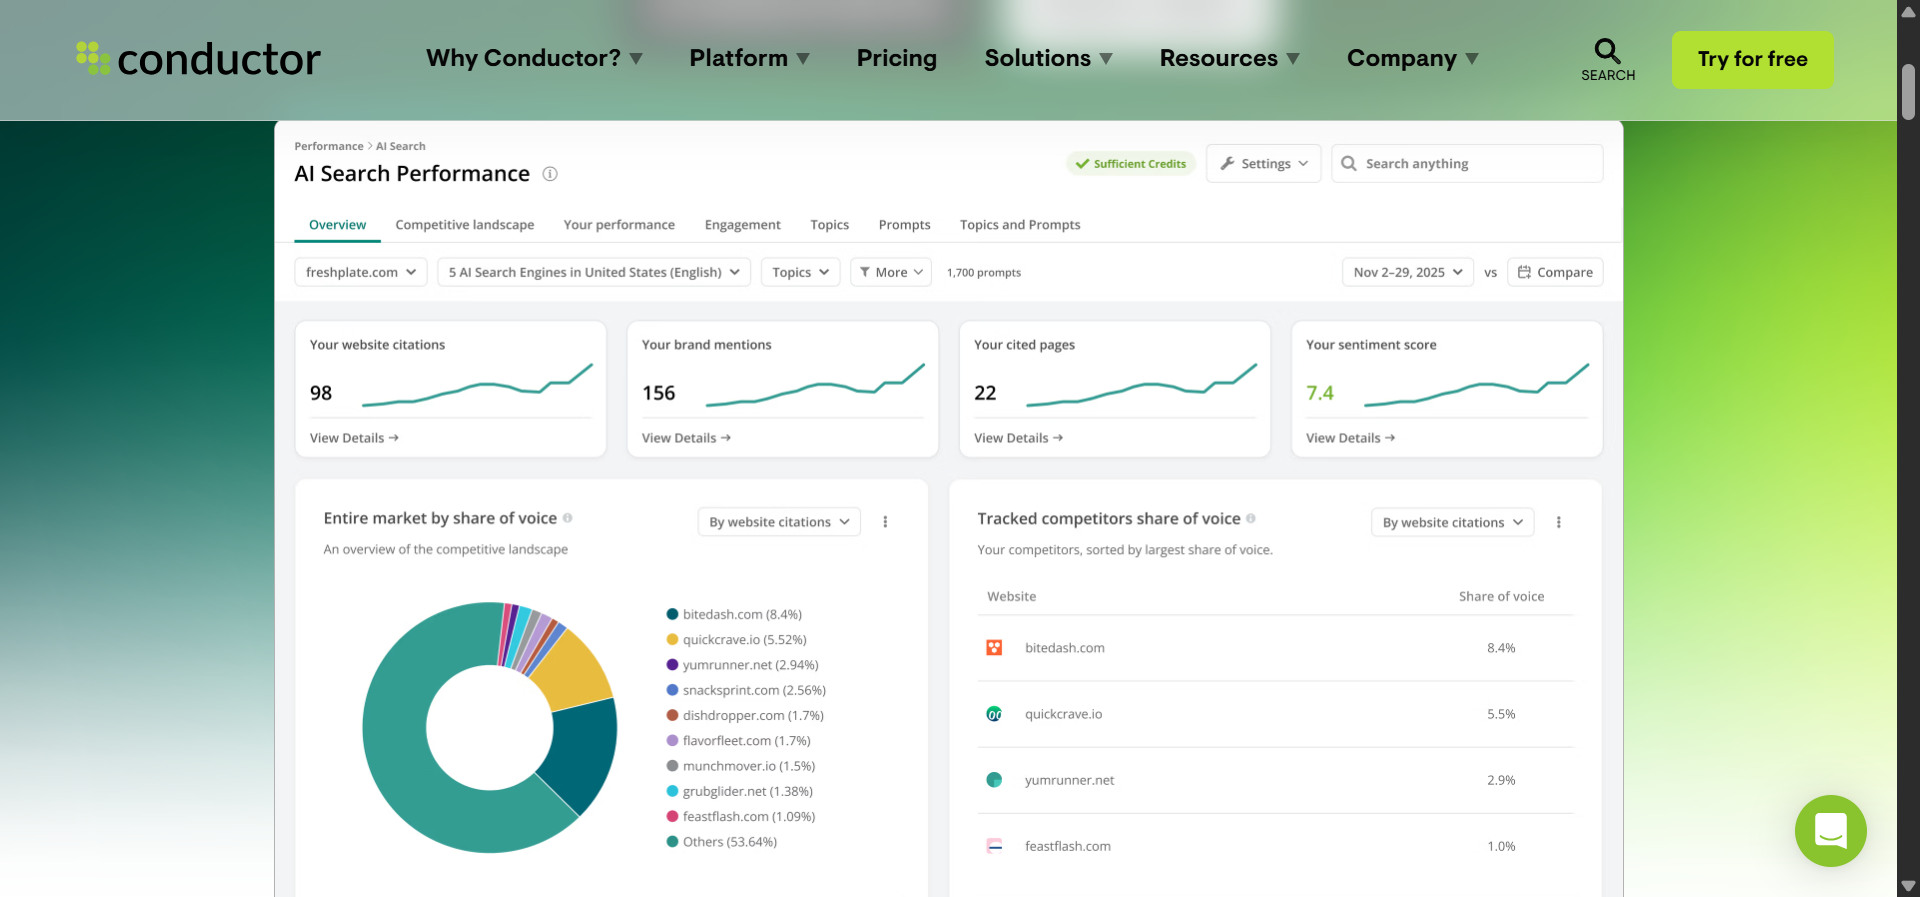Open Pricing page
Image resolution: width=1920 pixels, height=897 pixels.
pos(897,58)
